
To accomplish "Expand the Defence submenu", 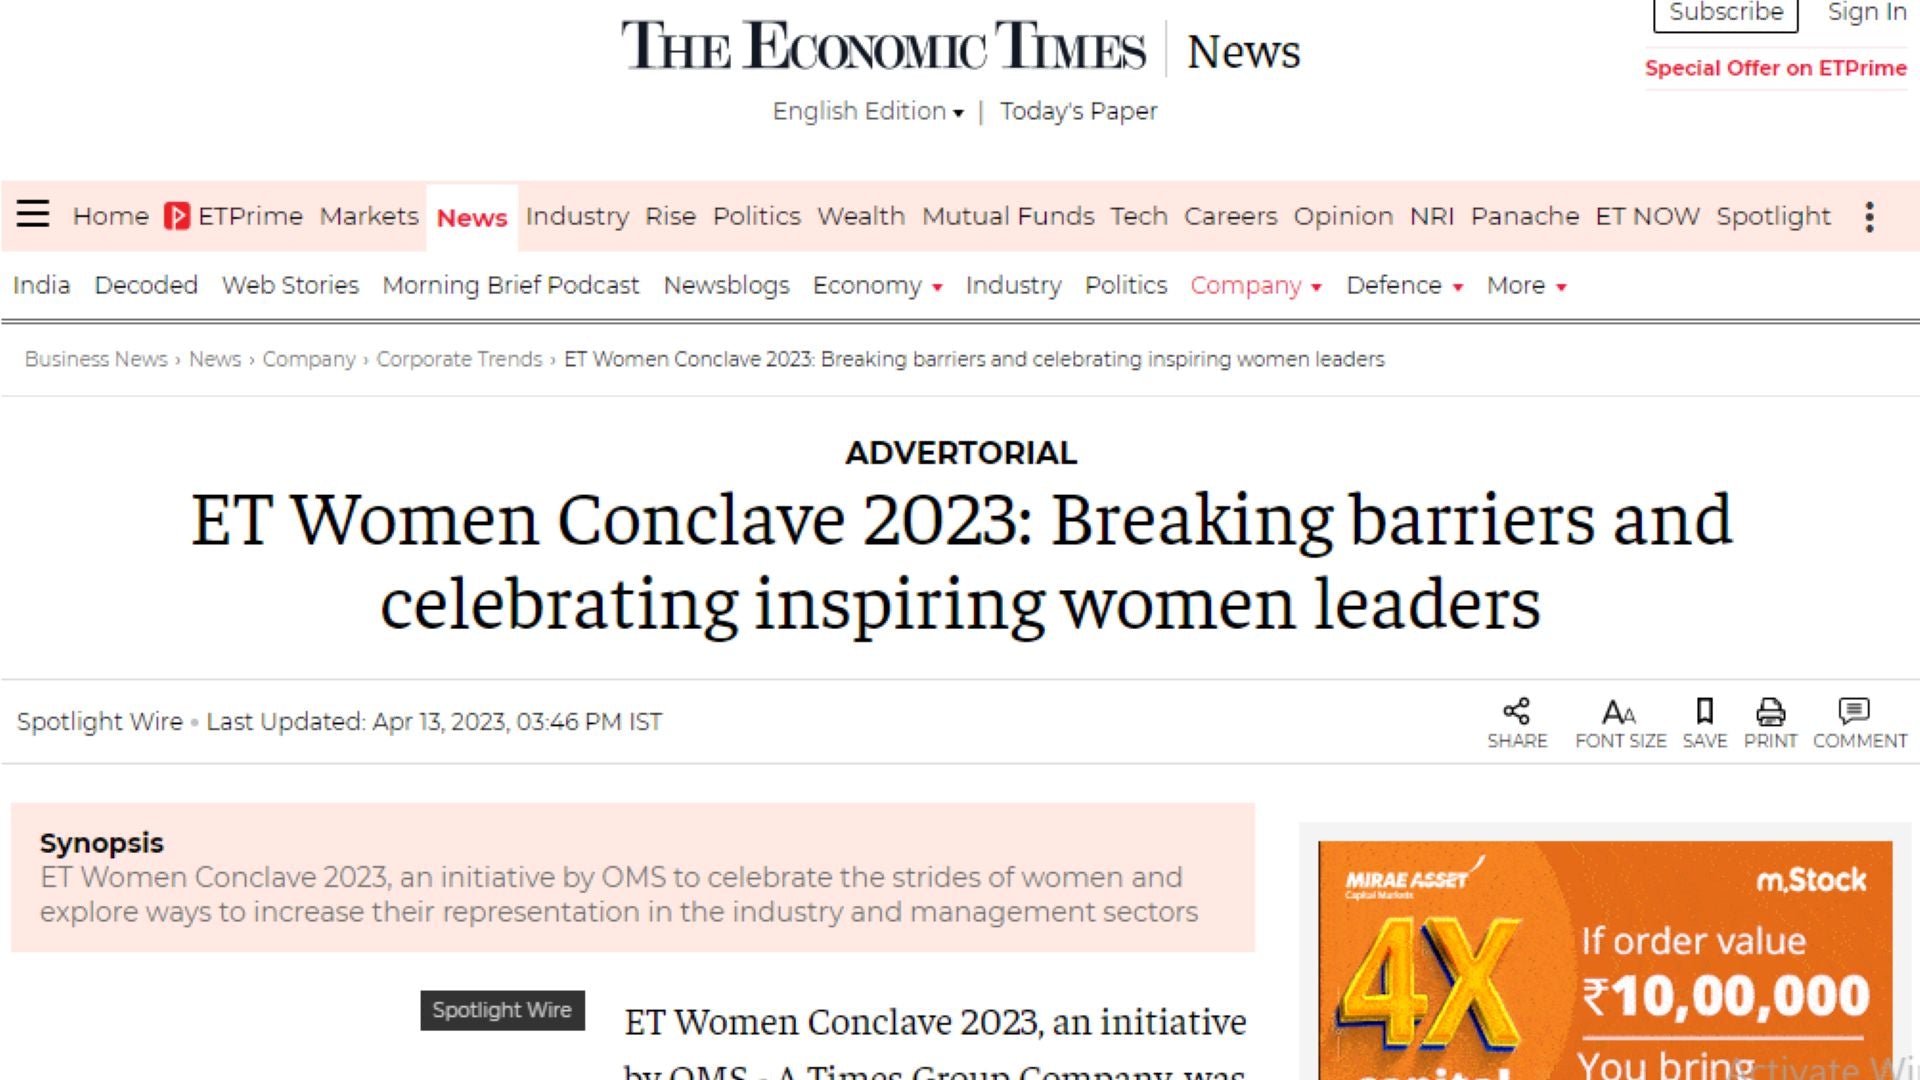I will (1404, 286).
